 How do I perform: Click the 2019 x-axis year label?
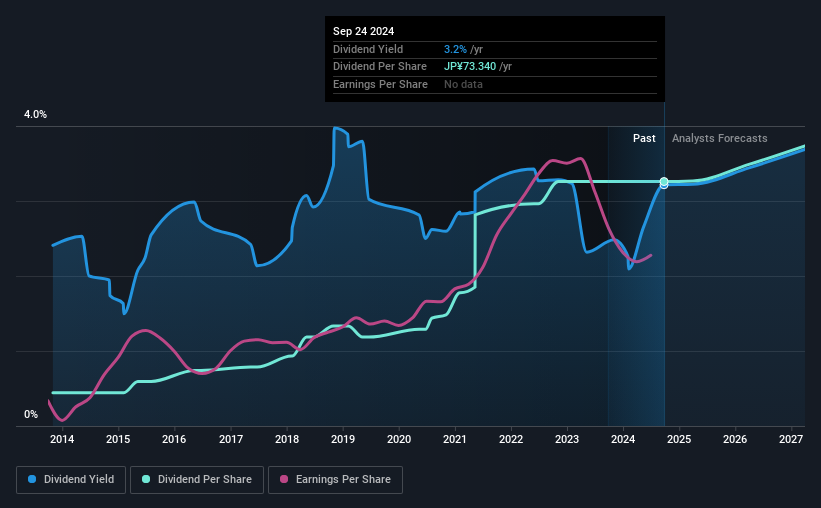(x=343, y=439)
